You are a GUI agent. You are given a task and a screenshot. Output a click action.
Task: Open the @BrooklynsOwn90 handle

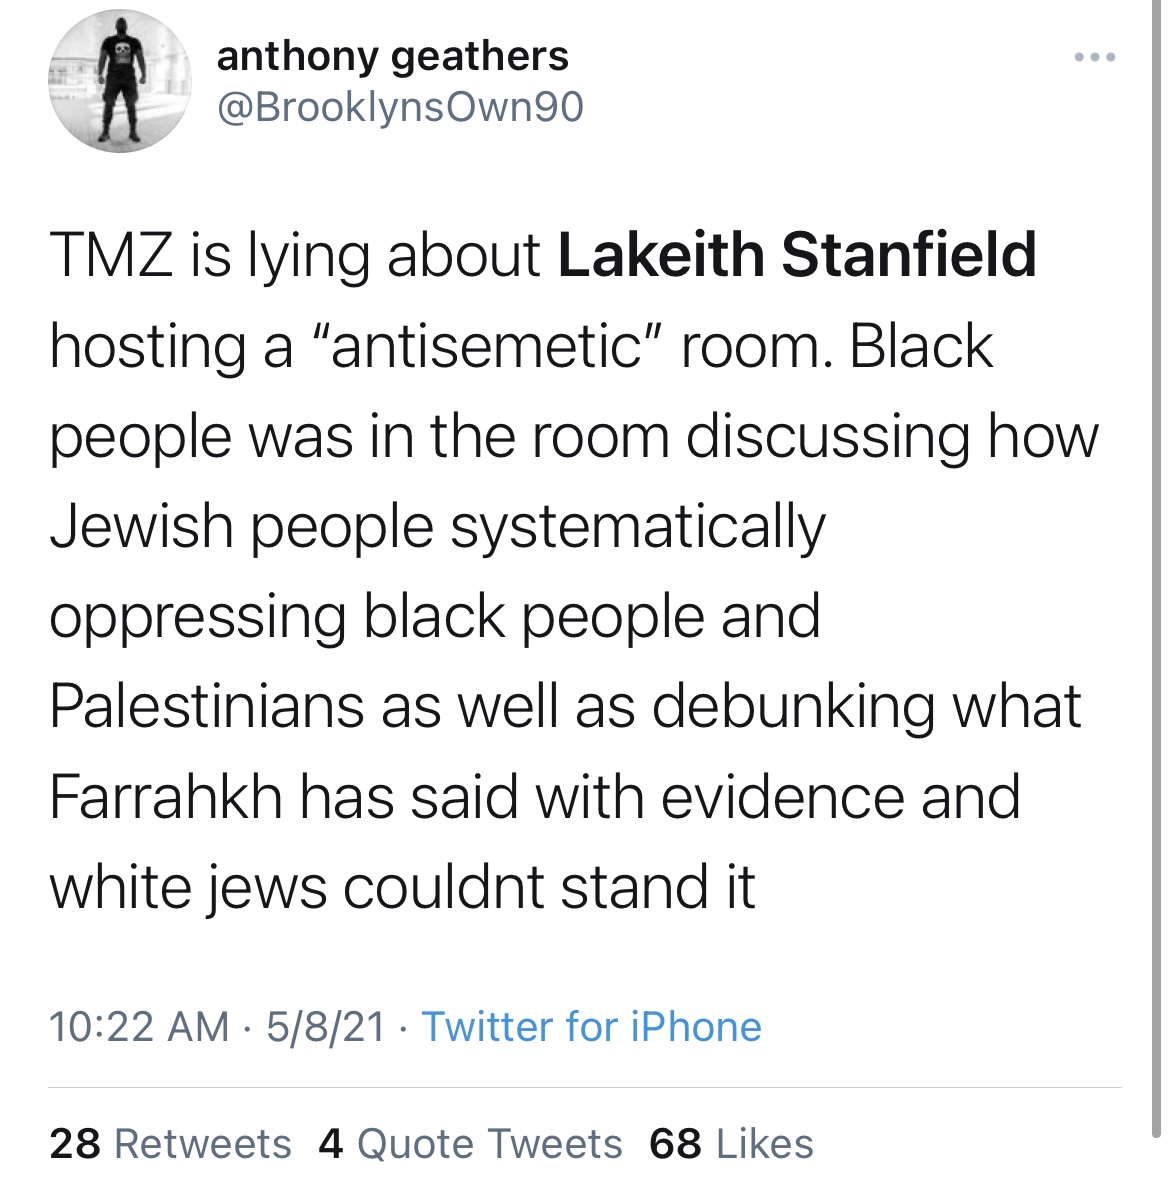pyautogui.click(x=400, y=108)
